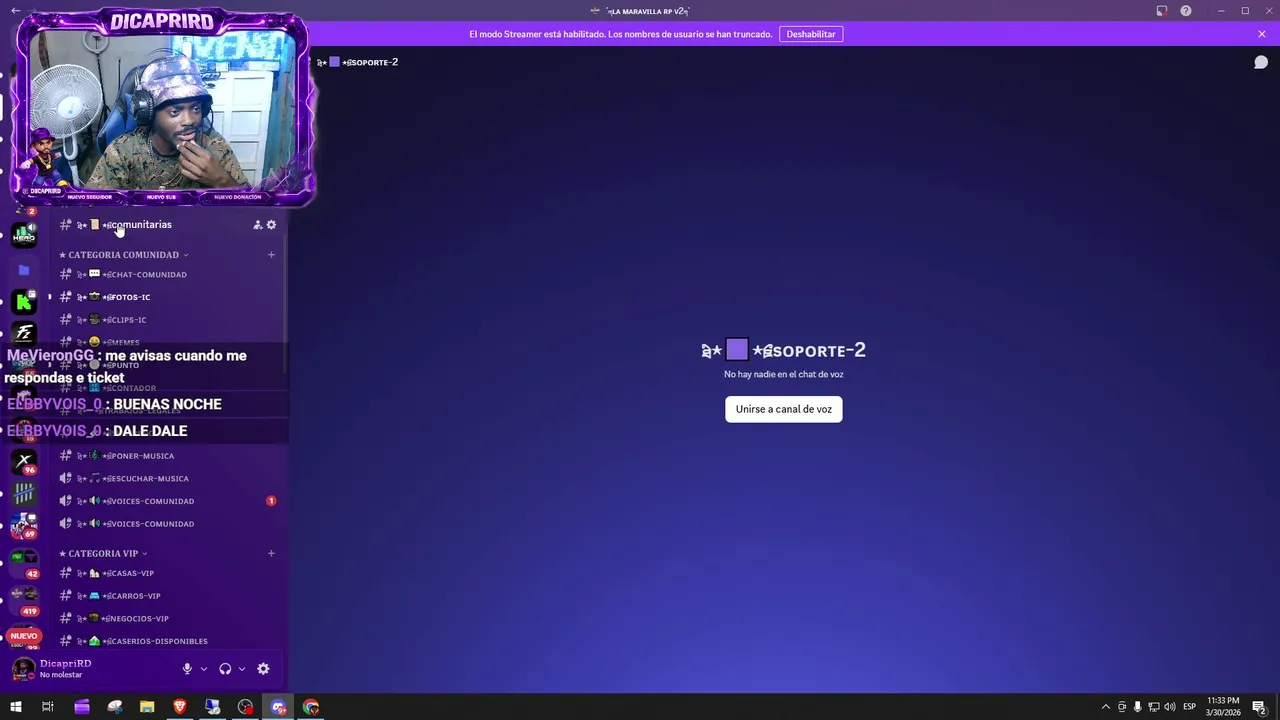Image resolution: width=1280 pixels, height=720 pixels.
Task: Open the CLIPS-IC channel
Action: coord(168,320)
